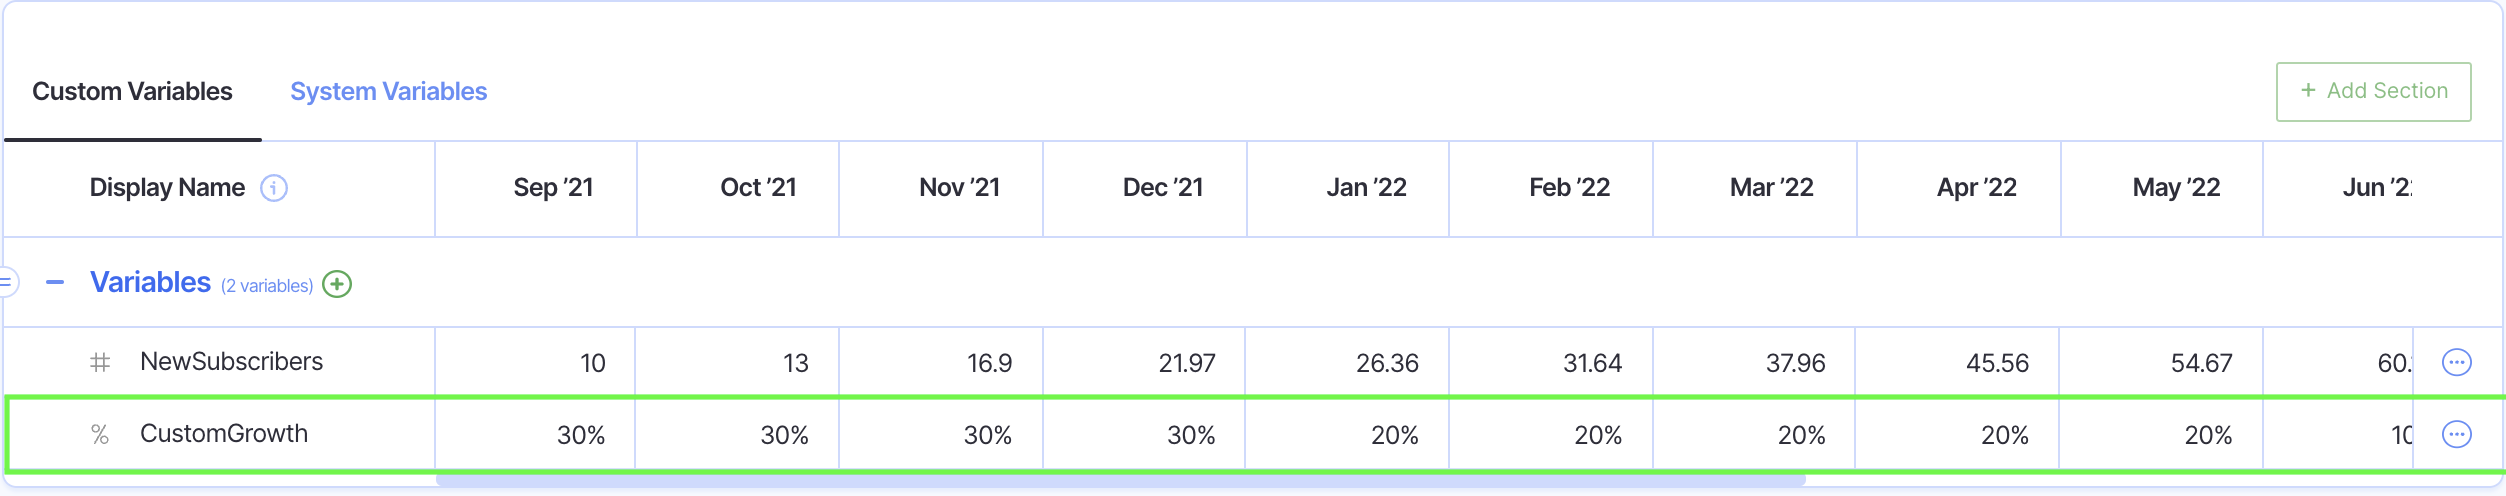Select the CustomGrowth Jan '22 value cell
Viewport: 2506px width, 496px height.
tap(1346, 434)
